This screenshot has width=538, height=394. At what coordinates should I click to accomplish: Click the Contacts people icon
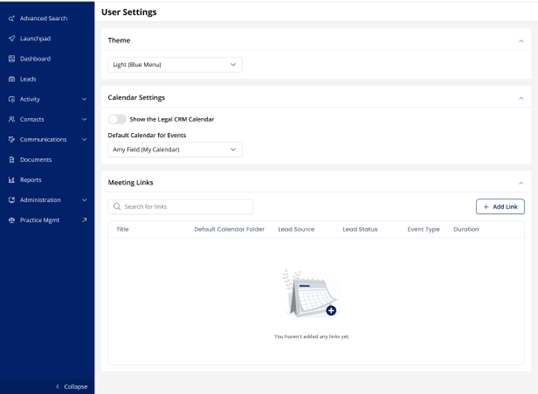tap(12, 119)
